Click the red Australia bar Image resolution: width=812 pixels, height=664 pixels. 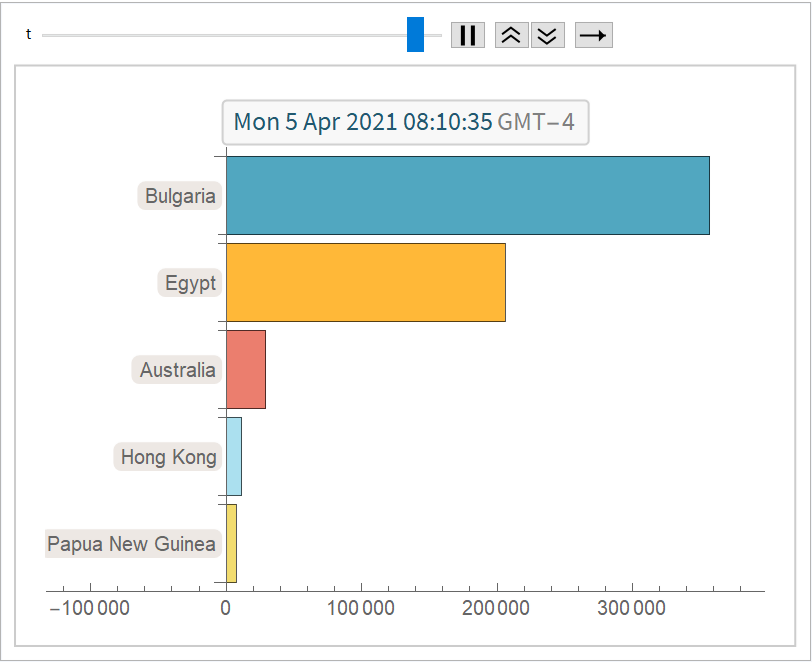tap(246, 369)
